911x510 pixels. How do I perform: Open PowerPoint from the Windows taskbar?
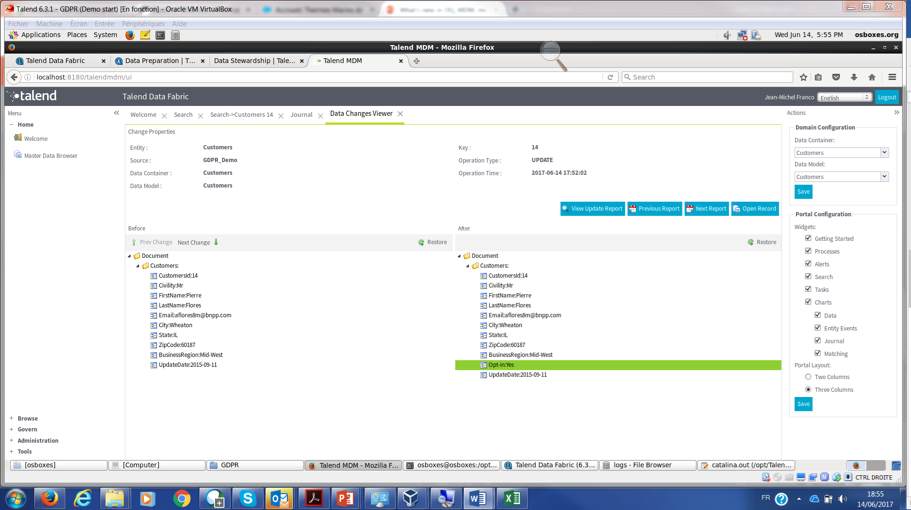tap(346, 498)
